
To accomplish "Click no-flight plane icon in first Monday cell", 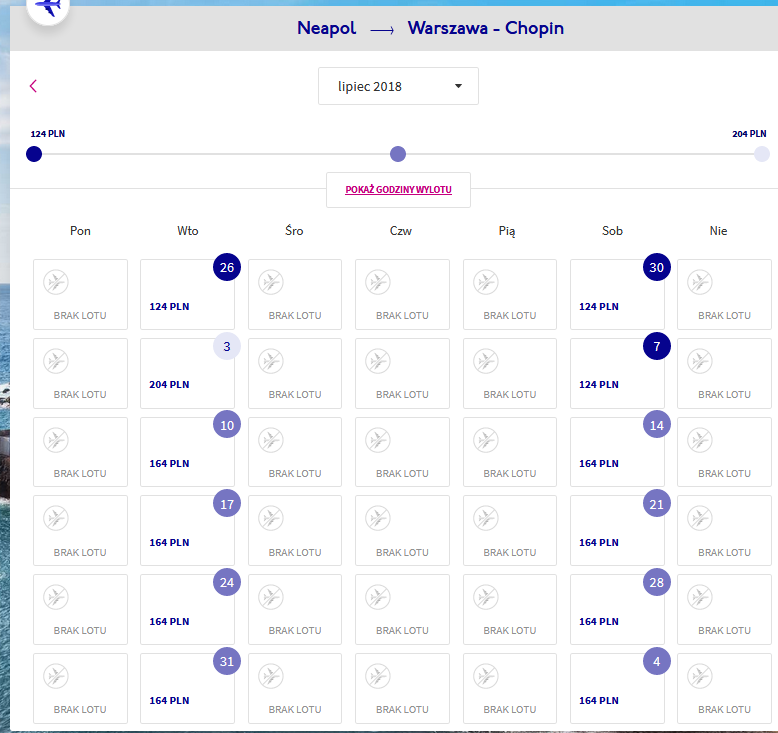I will tap(56, 282).
